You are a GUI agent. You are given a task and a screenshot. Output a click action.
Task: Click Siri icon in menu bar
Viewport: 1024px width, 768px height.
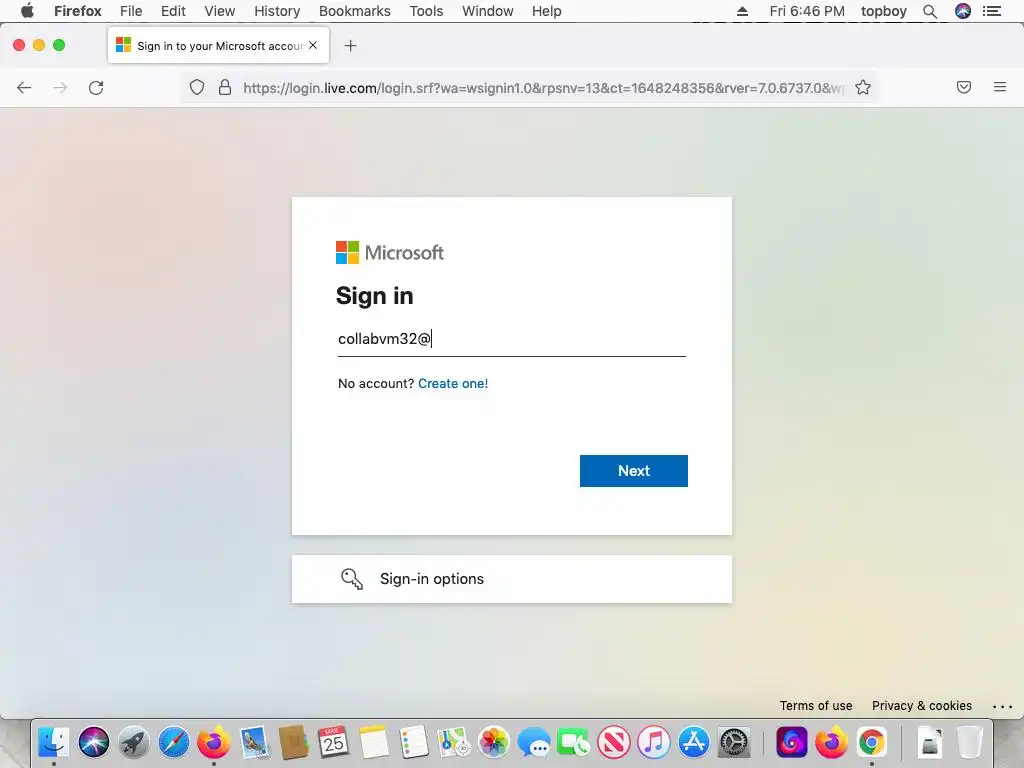pos(963,11)
